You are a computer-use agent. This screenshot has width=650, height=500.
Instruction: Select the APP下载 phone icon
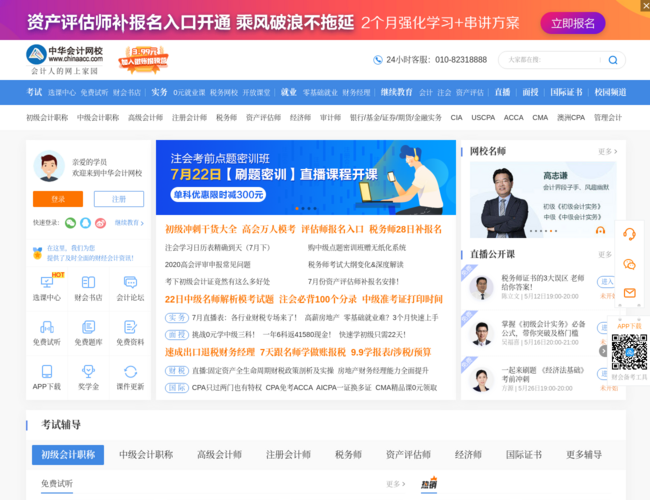46,371
